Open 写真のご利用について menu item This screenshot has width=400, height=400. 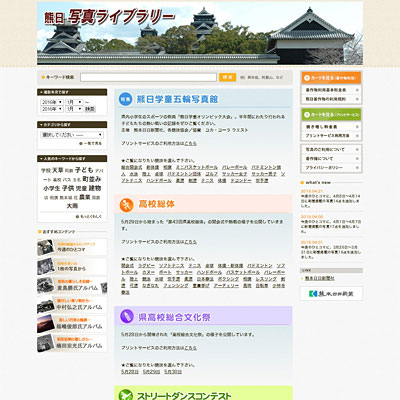331,150
